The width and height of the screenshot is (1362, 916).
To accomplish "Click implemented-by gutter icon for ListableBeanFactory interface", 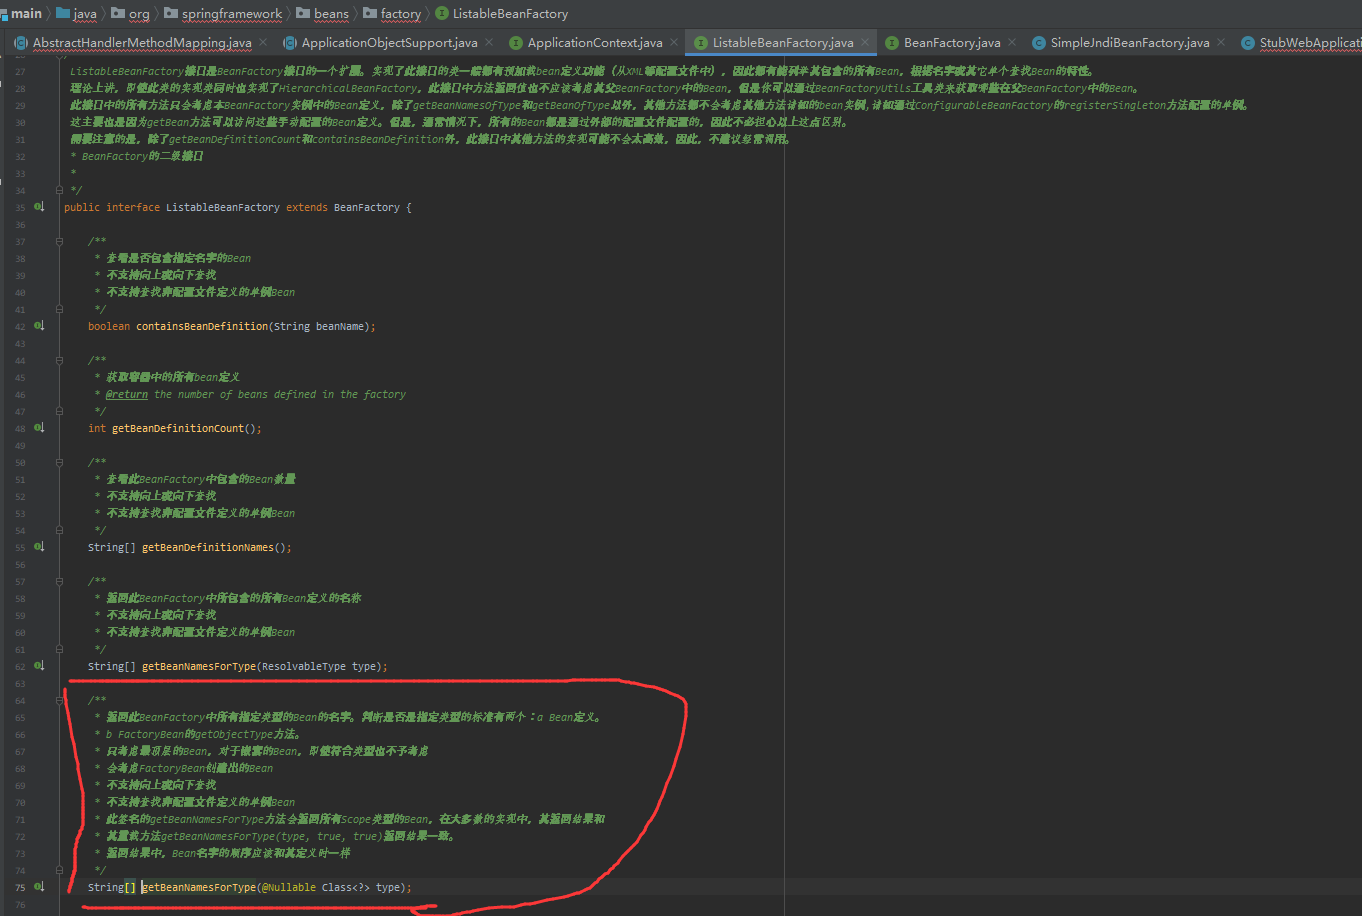I will (x=39, y=207).
